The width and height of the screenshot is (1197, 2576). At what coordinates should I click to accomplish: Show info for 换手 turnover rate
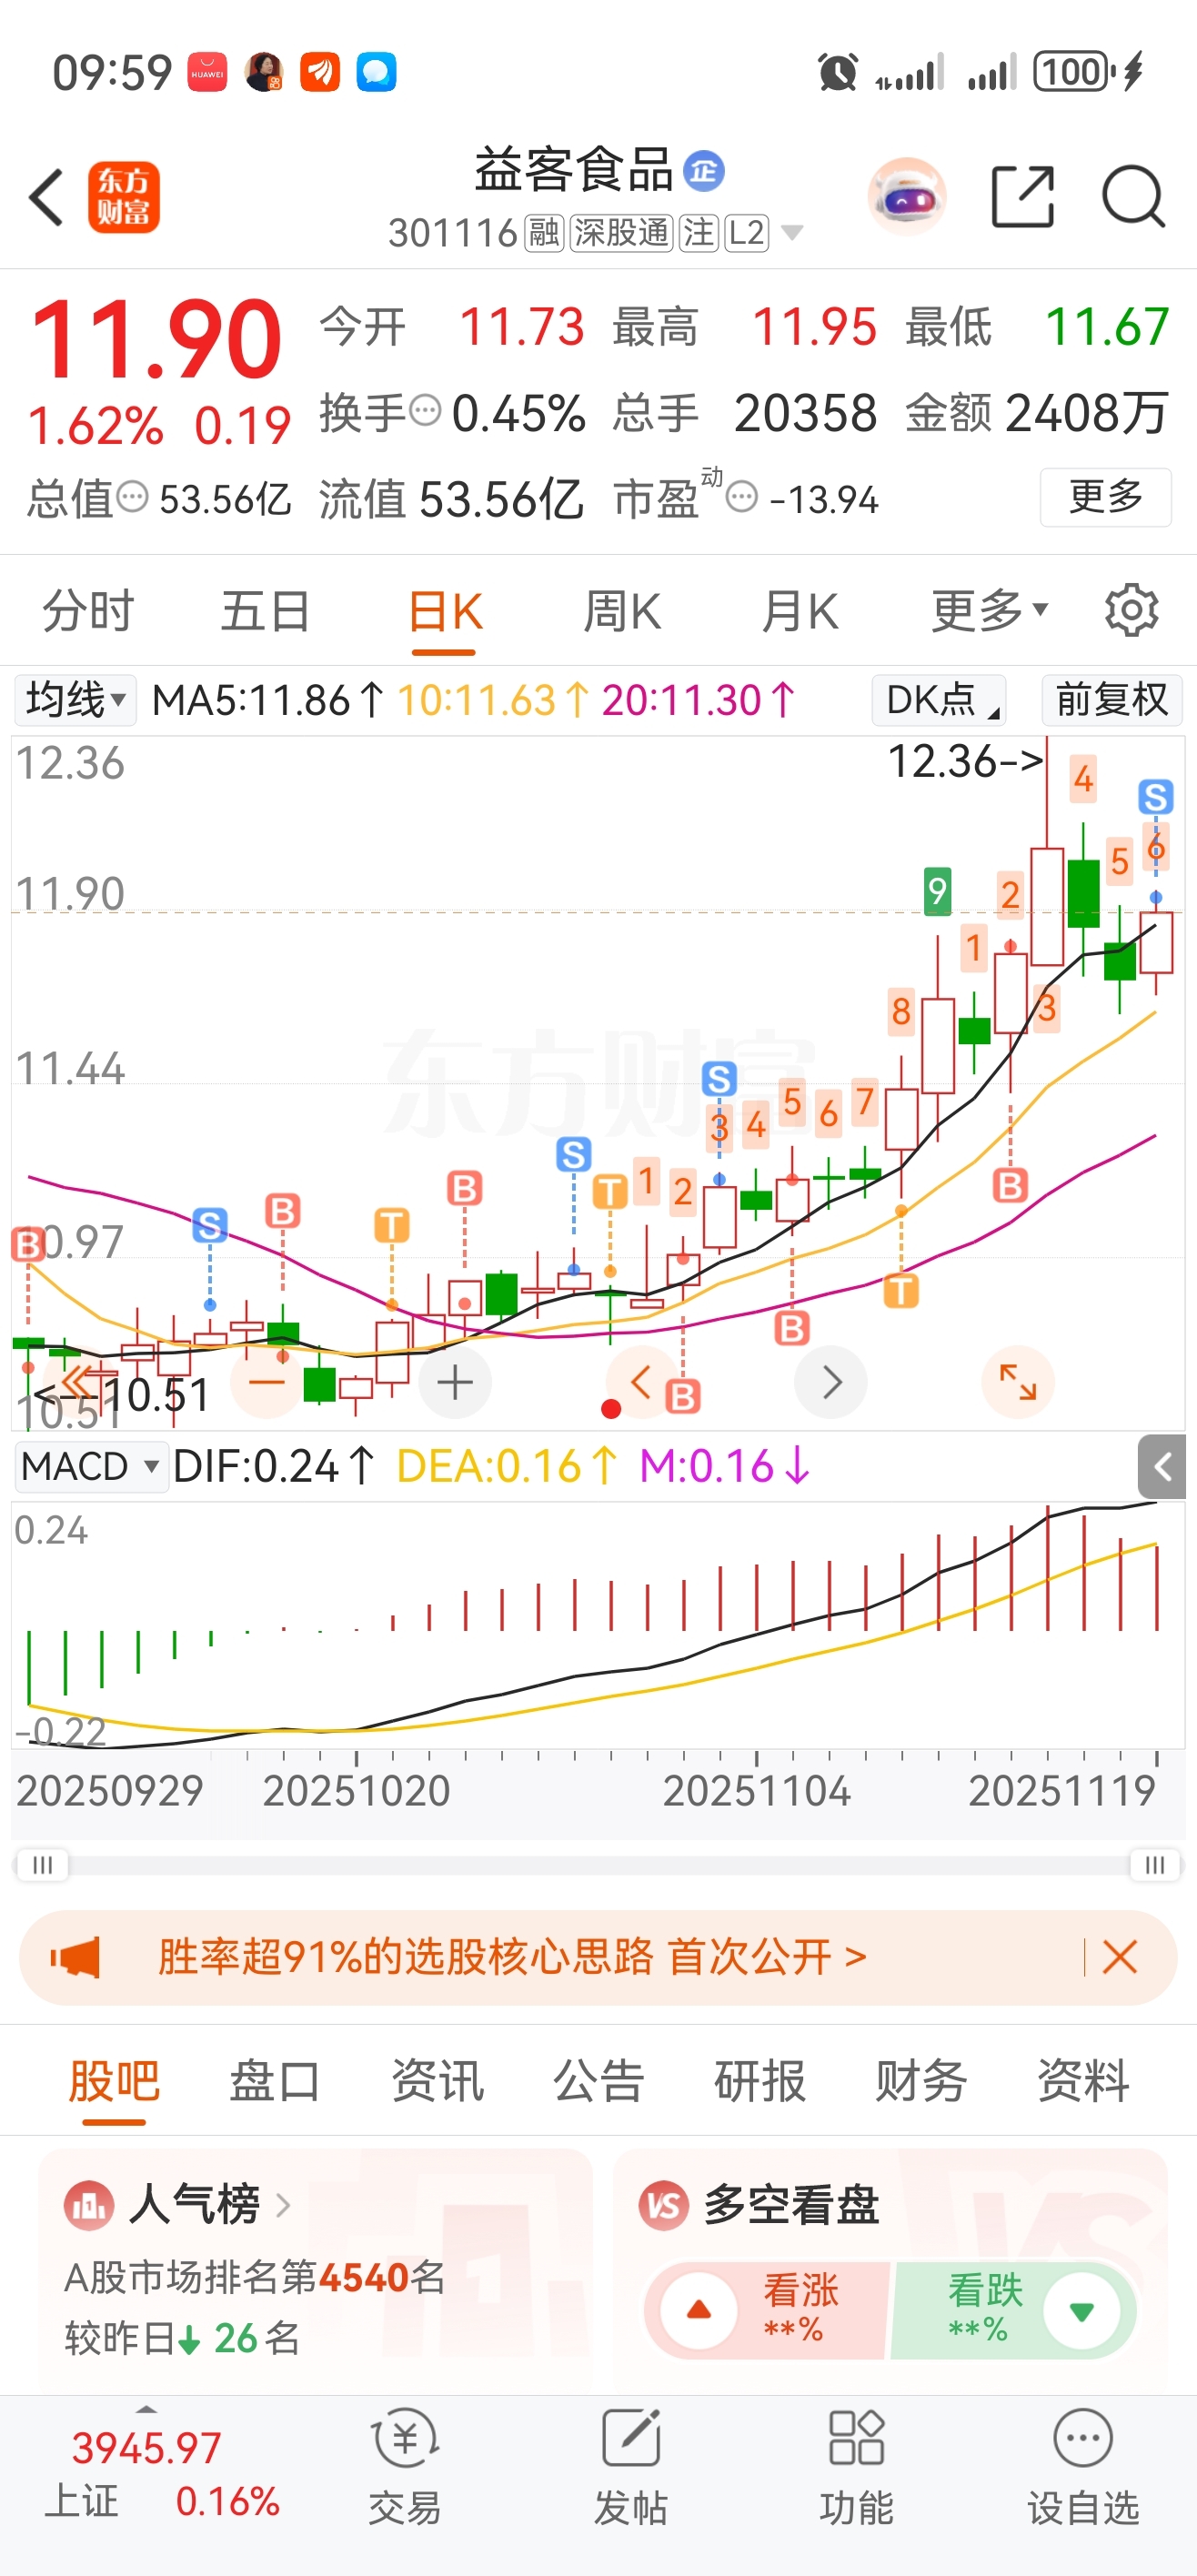tap(425, 410)
